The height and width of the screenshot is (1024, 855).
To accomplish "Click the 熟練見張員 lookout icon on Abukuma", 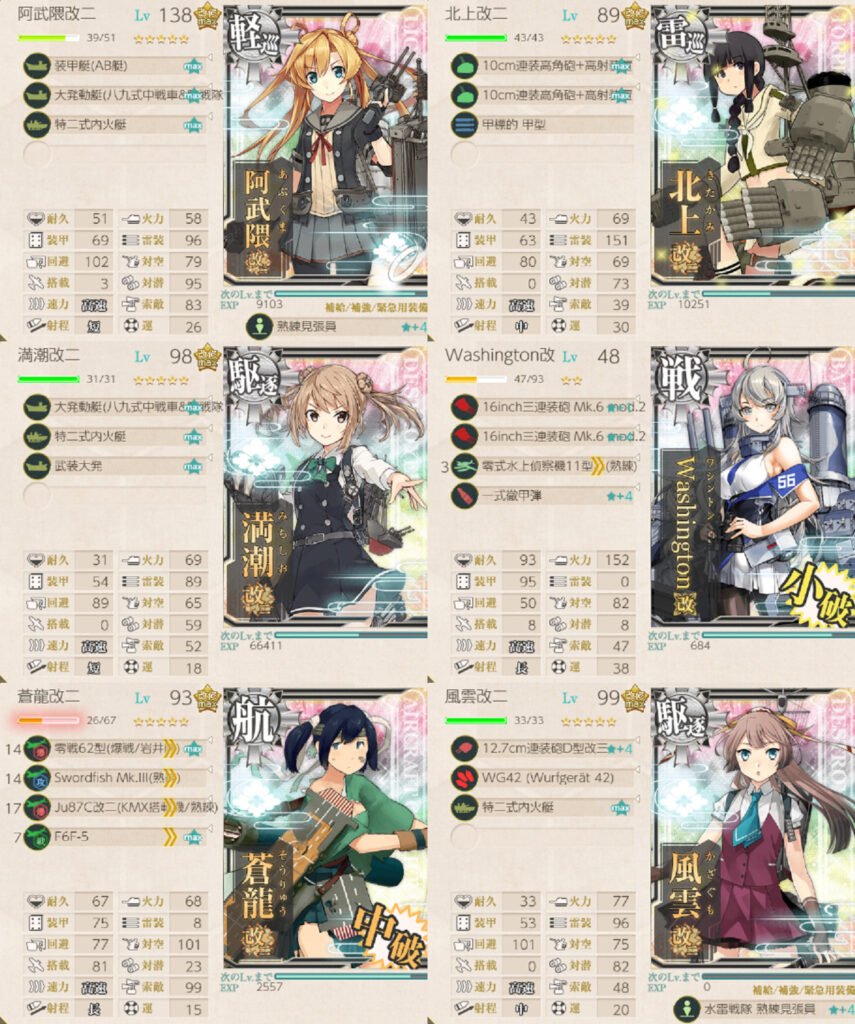I will tap(259, 326).
